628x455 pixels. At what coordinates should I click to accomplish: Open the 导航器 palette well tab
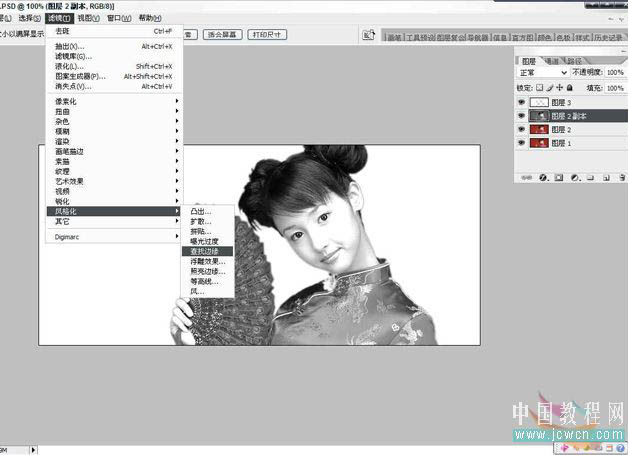click(478, 38)
